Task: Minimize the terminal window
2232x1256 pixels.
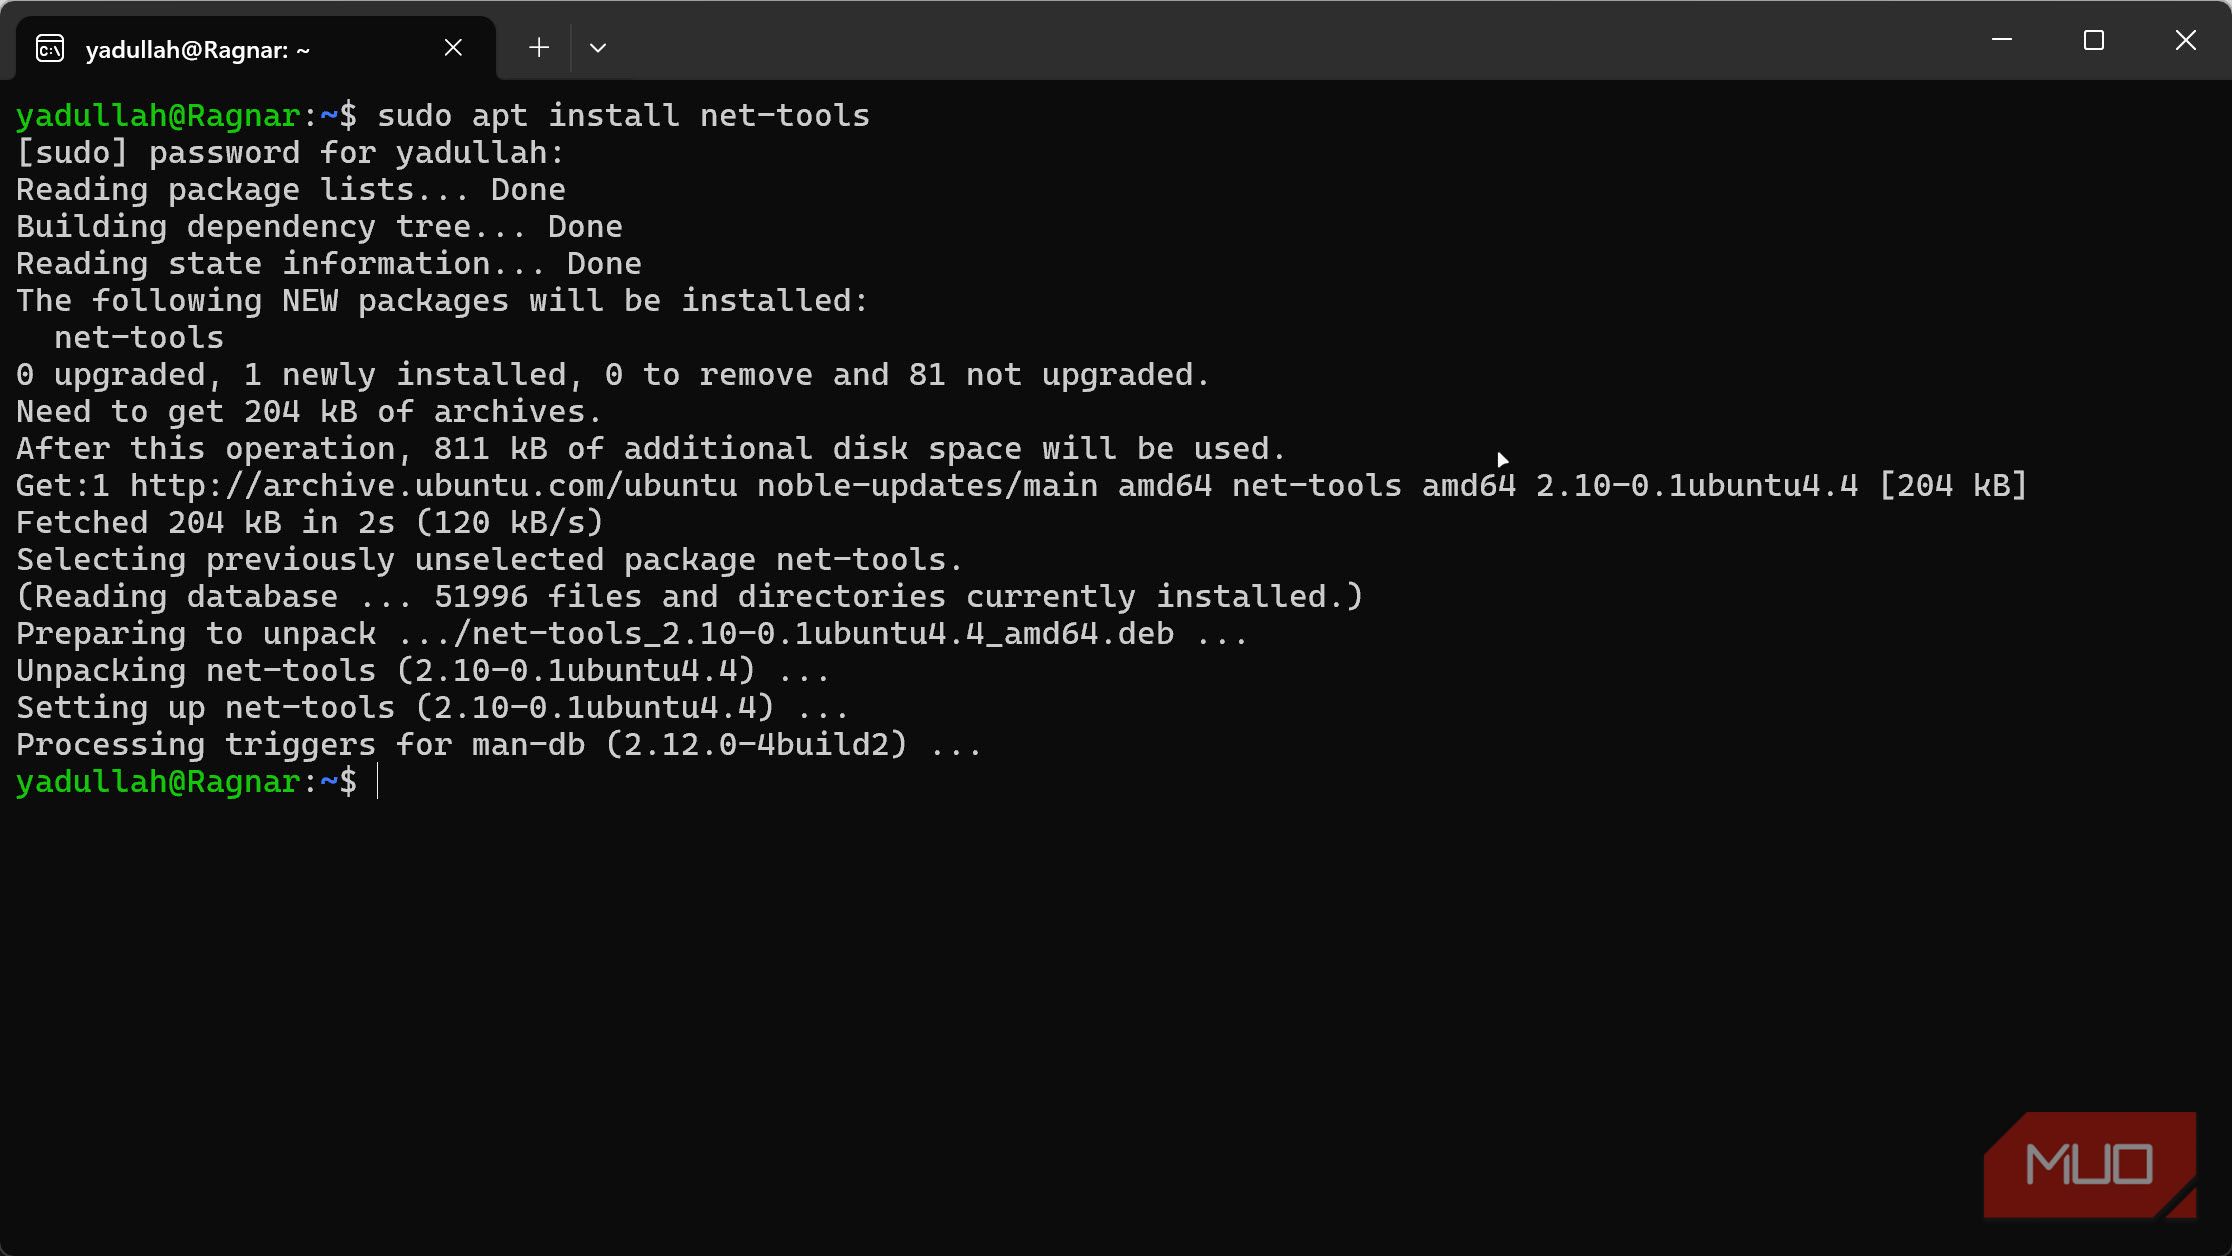Action: (x=2002, y=40)
